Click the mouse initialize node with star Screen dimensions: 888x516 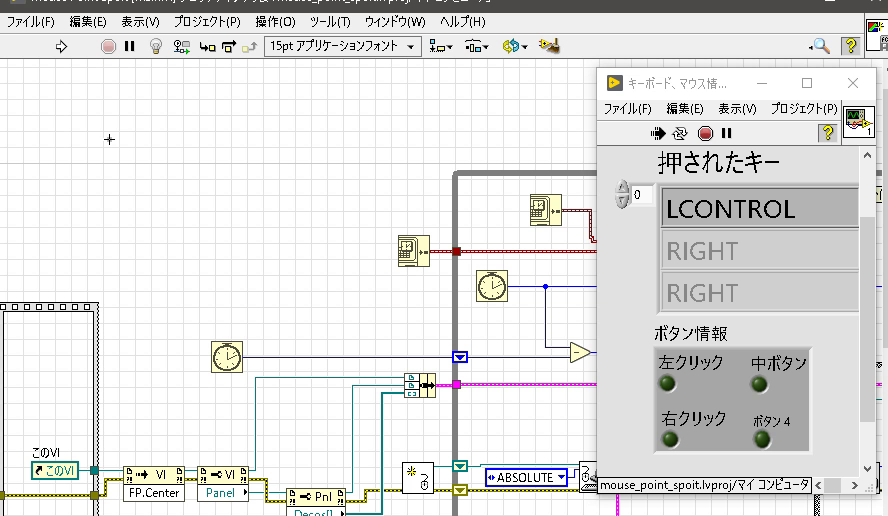pyautogui.click(x=418, y=478)
